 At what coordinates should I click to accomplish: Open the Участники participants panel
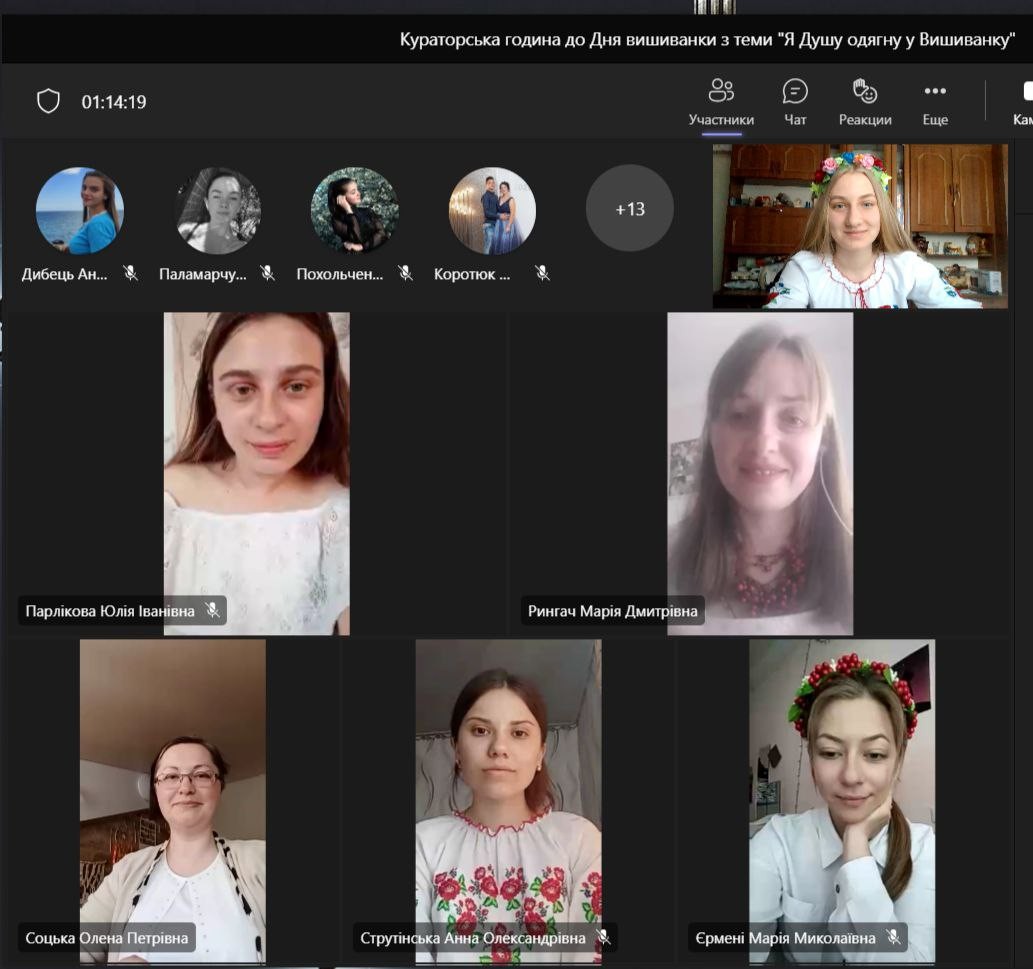(721, 101)
